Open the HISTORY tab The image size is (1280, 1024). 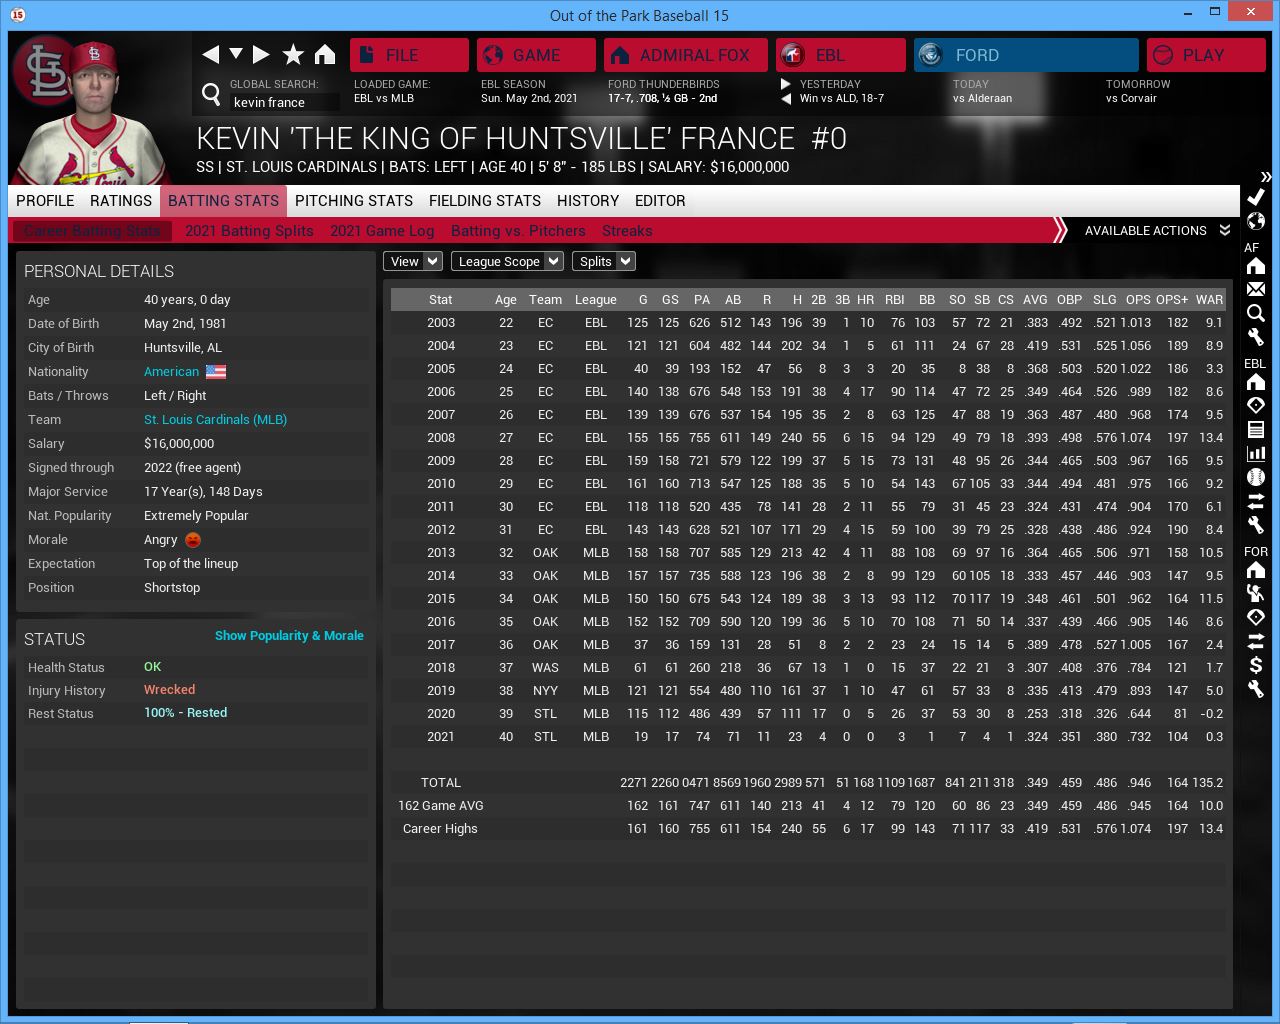[x=588, y=201]
